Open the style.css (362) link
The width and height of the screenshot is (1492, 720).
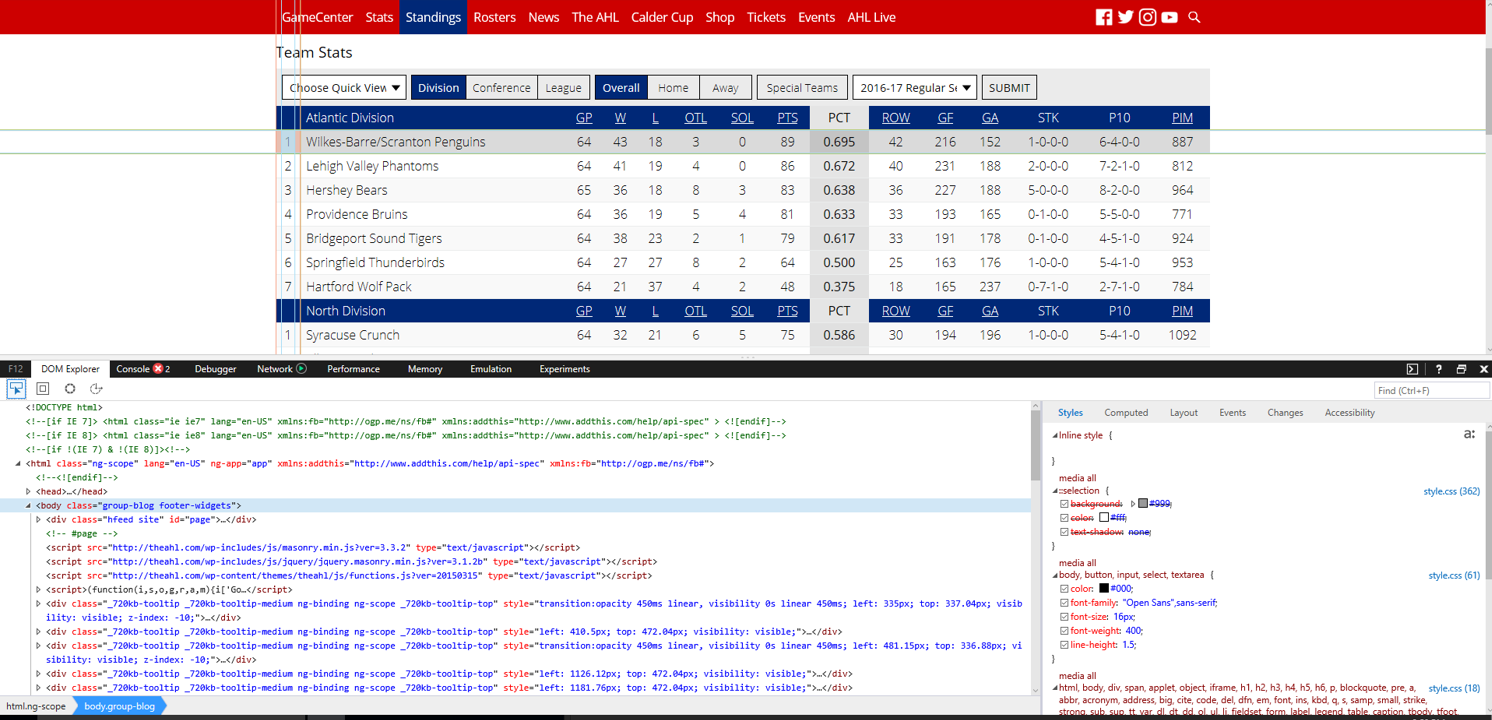1451,491
